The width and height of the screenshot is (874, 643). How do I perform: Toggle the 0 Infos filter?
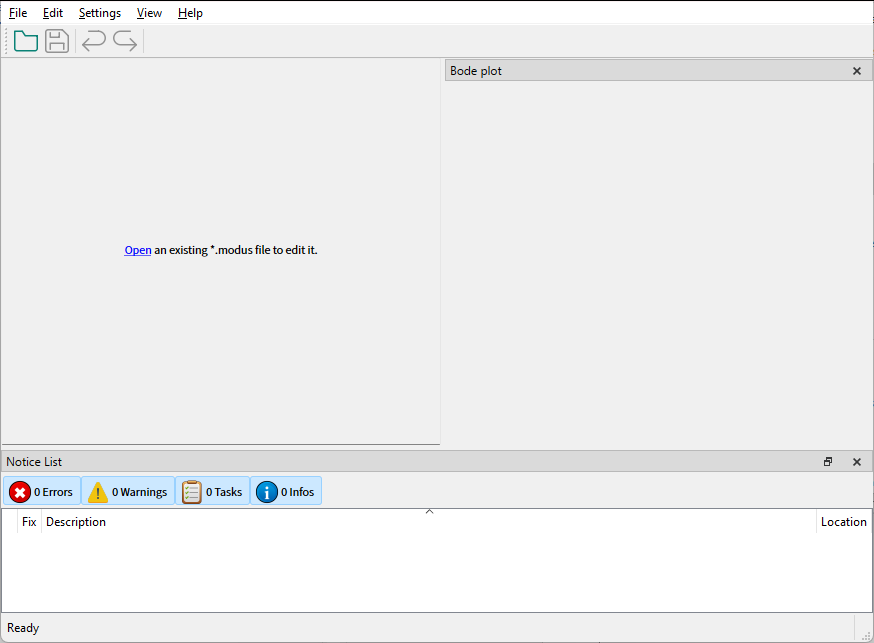point(286,492)
